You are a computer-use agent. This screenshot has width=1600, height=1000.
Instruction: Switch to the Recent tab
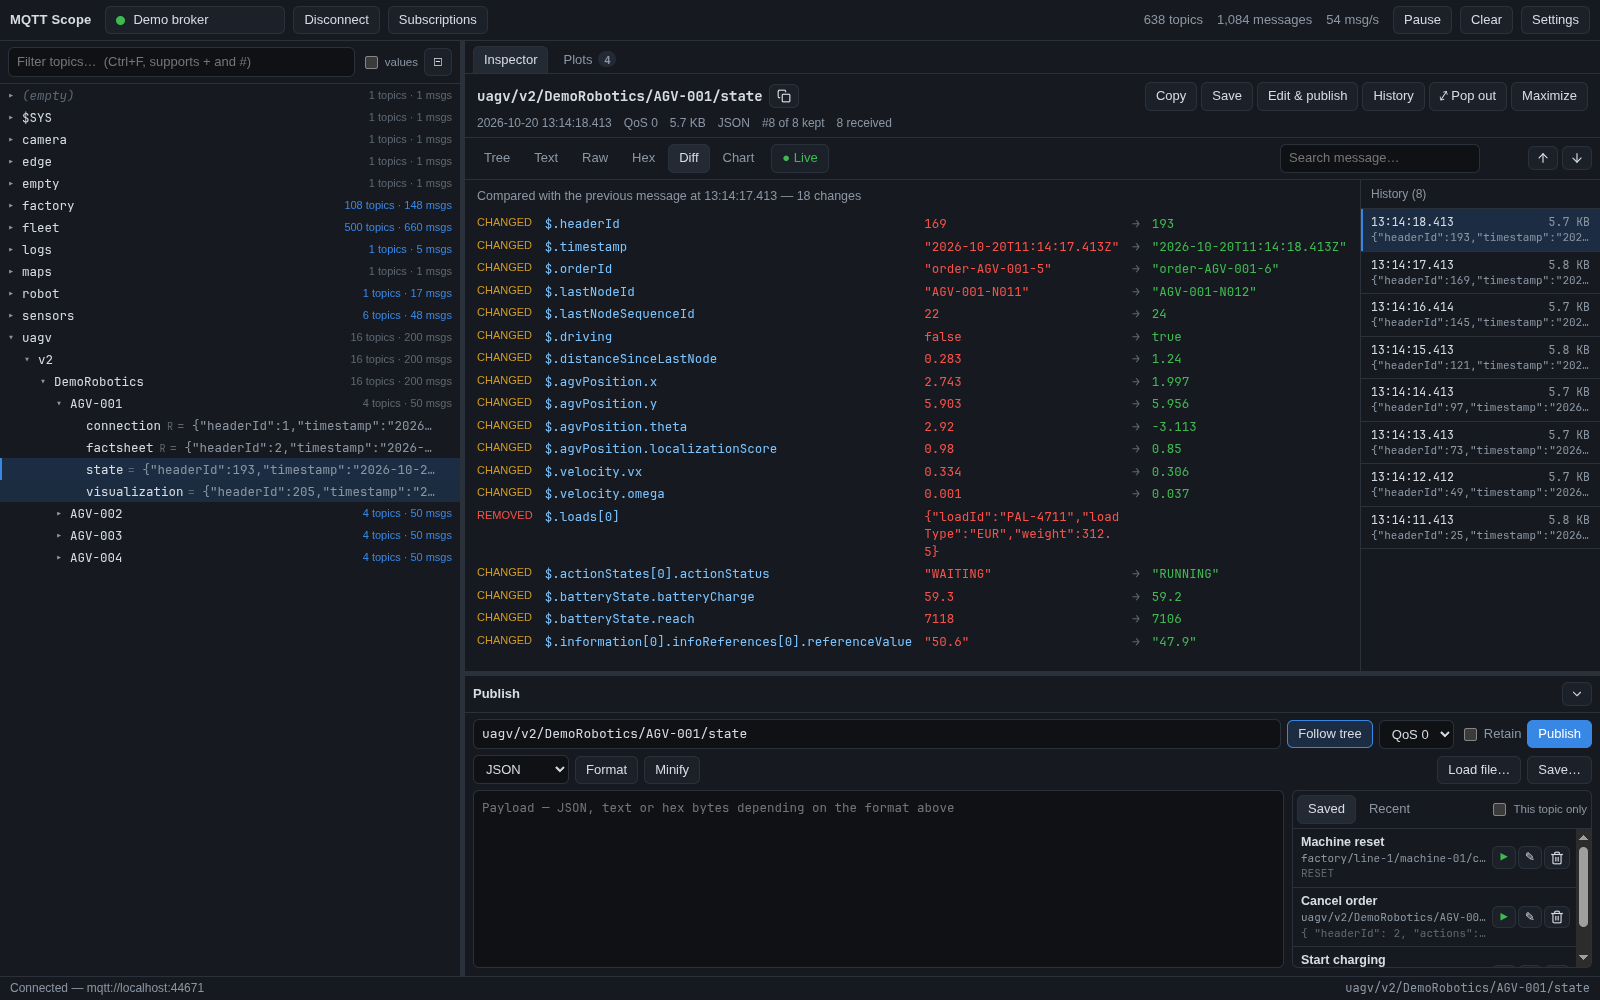point(1389,809)
